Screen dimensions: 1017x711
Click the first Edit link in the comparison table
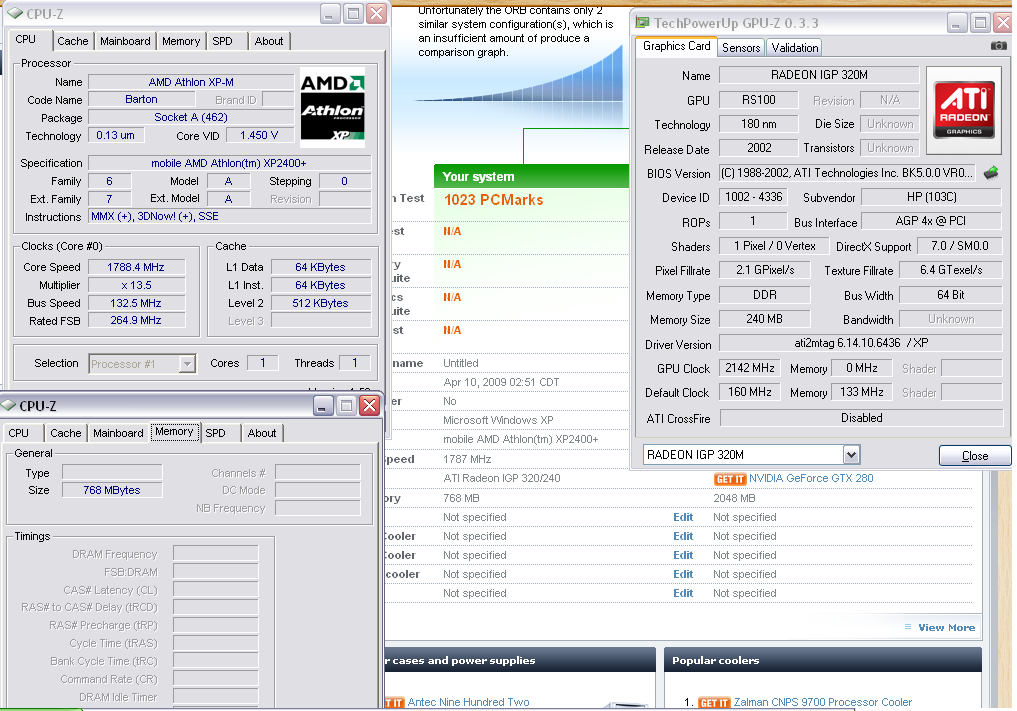pos(683,517)
